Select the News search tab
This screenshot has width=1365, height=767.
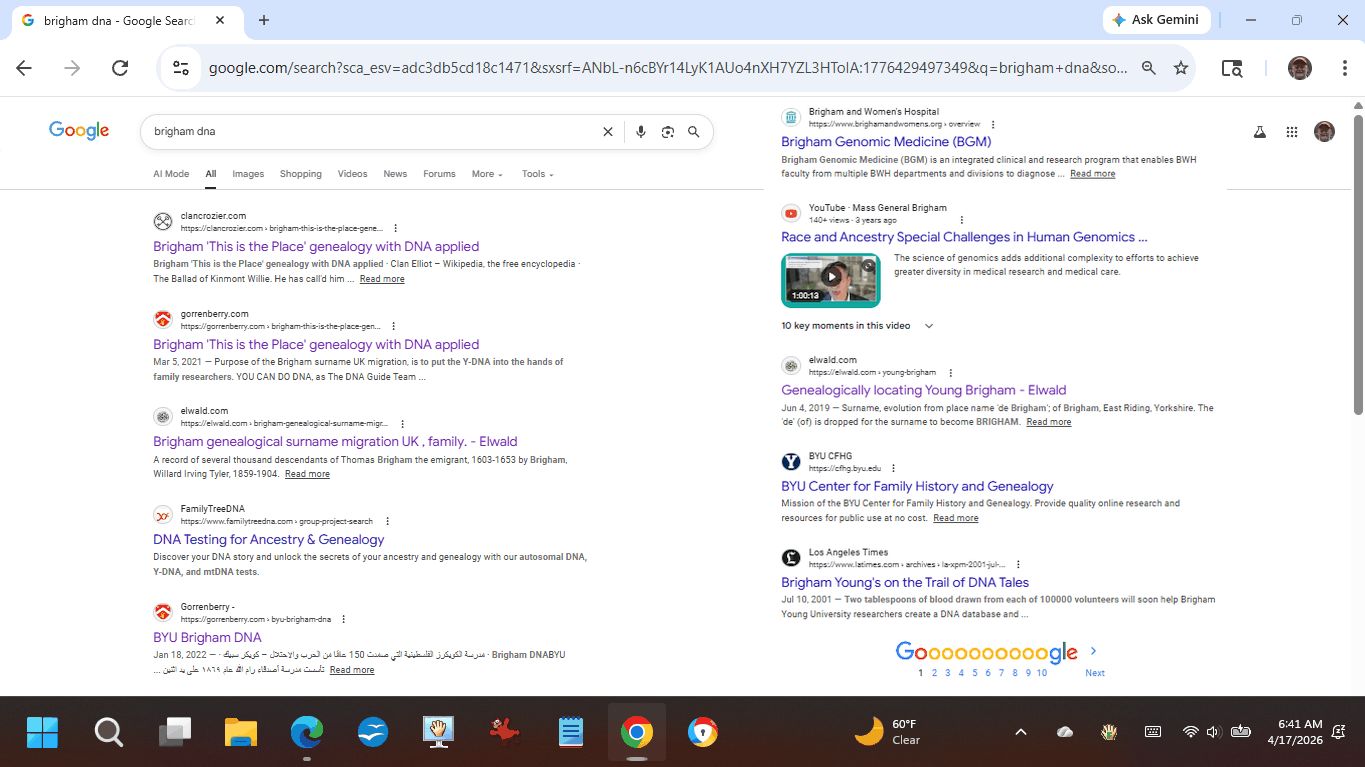pyautogui.click(x=395, y=174)
